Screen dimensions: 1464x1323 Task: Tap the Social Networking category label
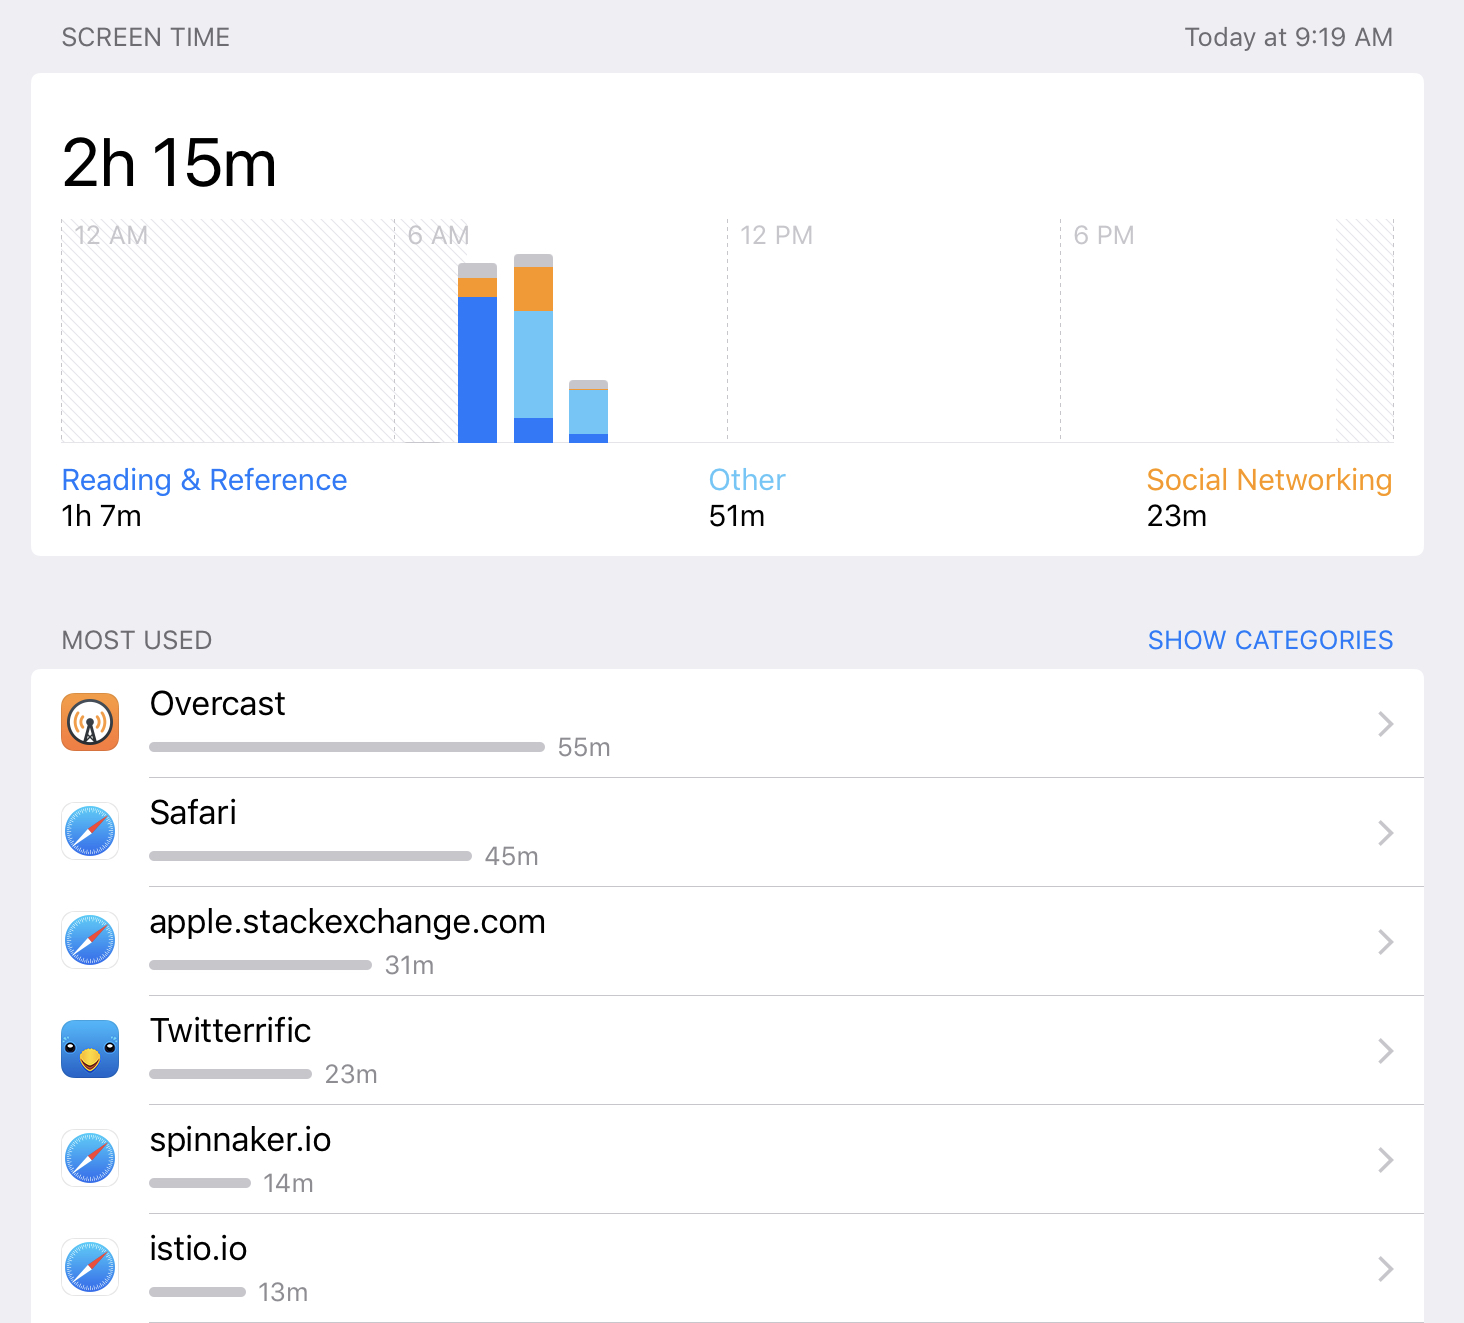point(1269,480)
